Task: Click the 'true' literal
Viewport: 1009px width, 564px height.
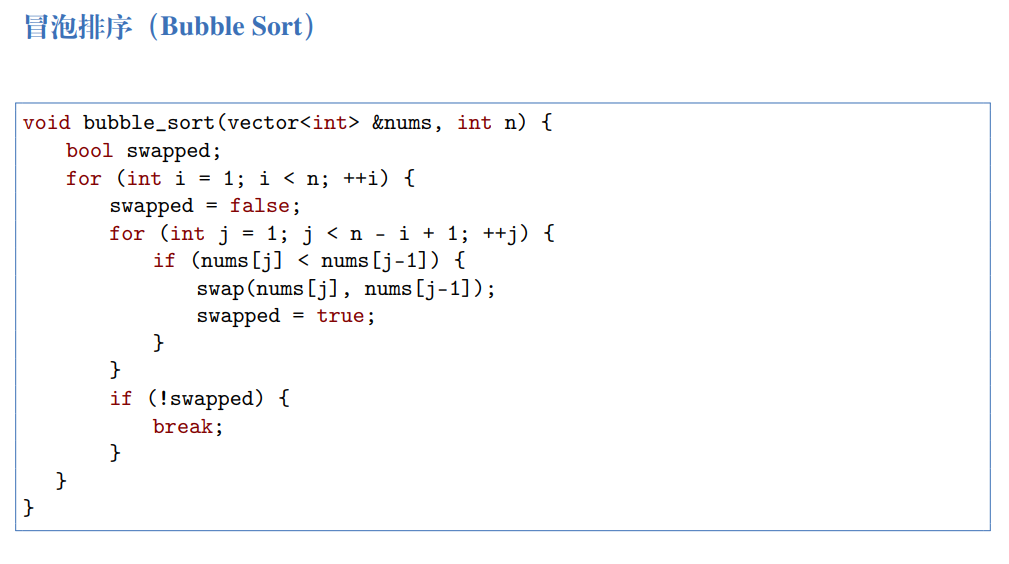Action: tap(340, 316)
